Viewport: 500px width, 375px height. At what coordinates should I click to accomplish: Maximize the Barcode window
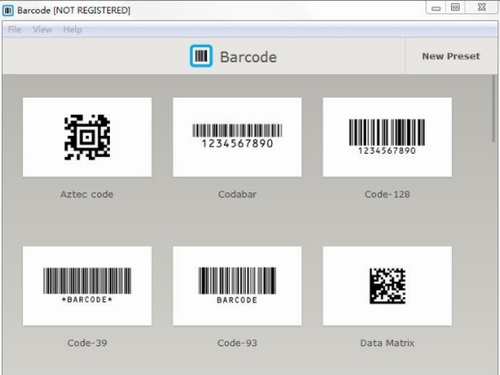(x=455, y=8)
